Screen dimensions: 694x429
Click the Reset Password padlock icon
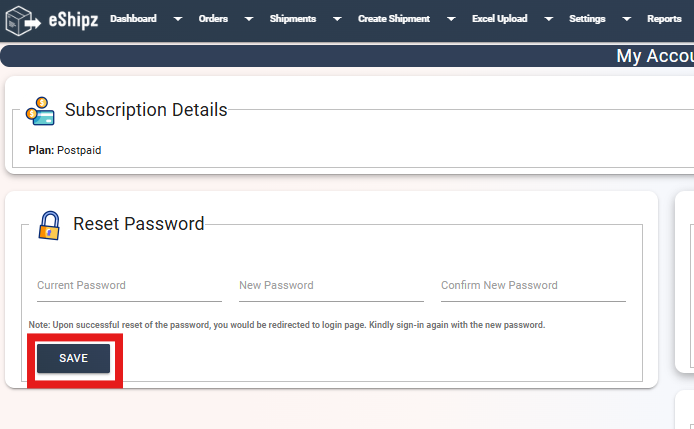tap(49, 225)
